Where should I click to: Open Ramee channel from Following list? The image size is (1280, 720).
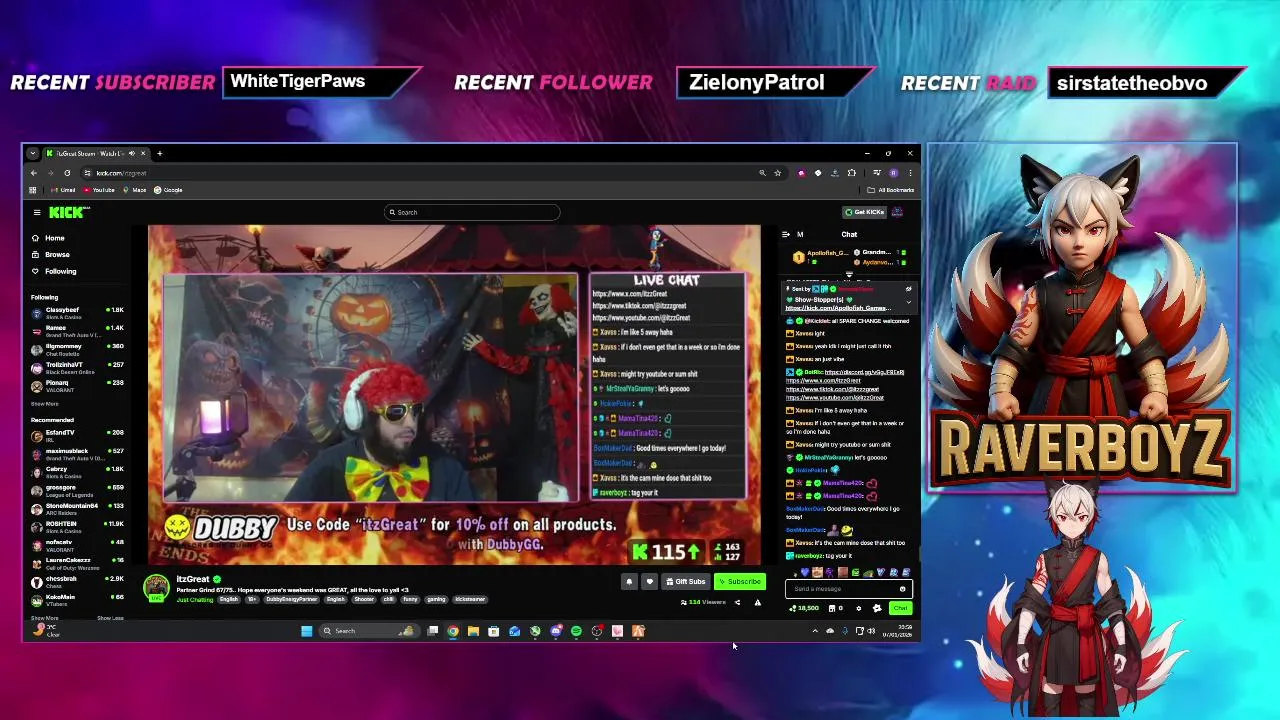(x=78, y=331)
